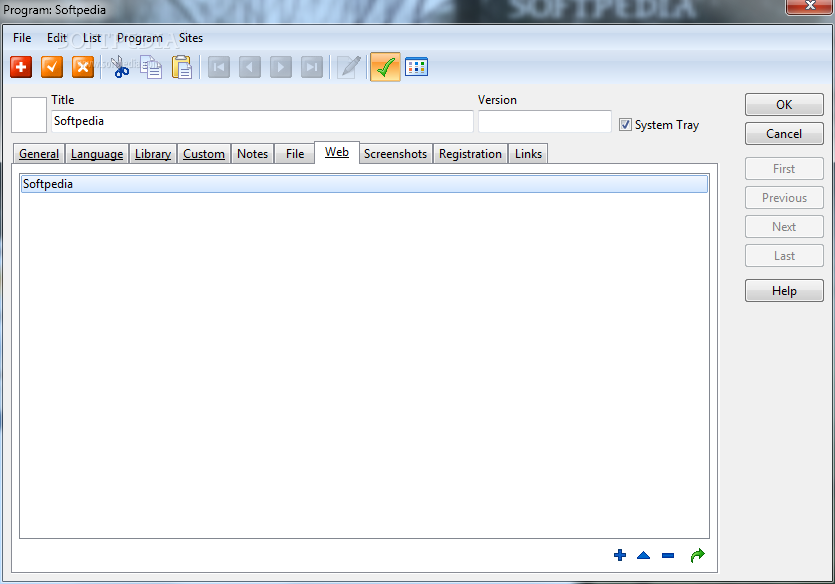Click the Next button
835x584 pixels.
[x=784, y=227]
